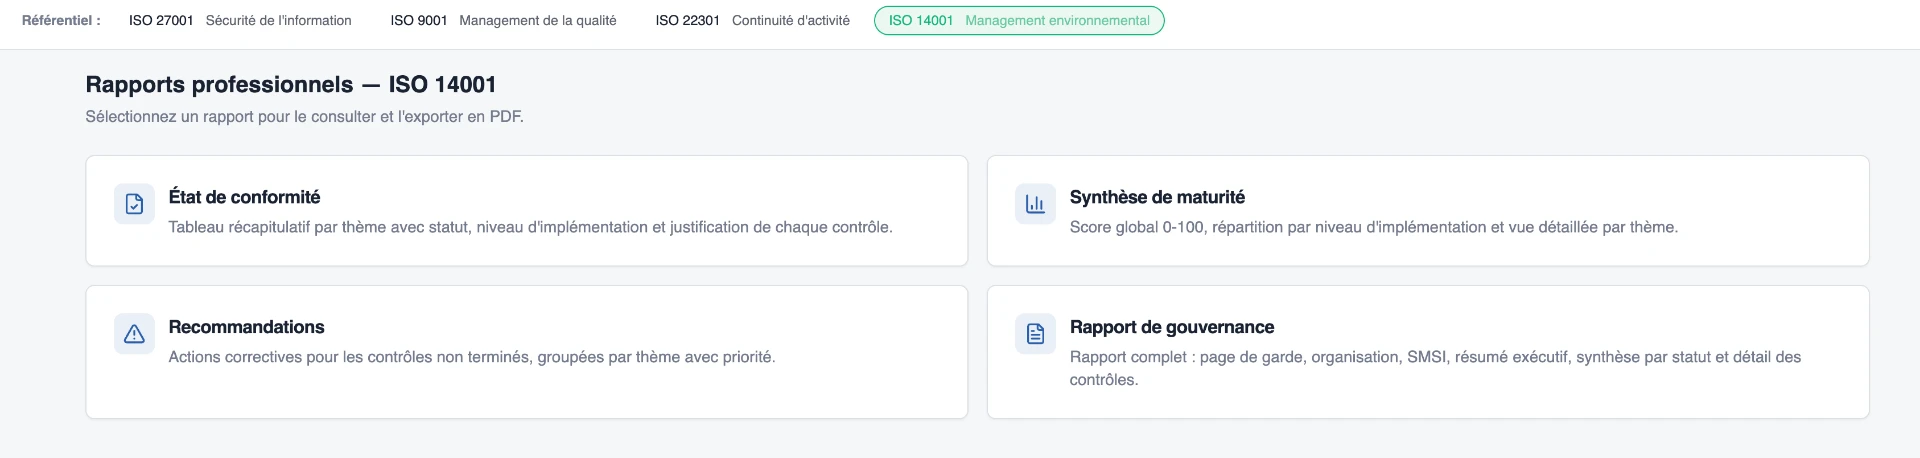Click the Synthèse de maturité bar chart icon

click(1035, 204)
